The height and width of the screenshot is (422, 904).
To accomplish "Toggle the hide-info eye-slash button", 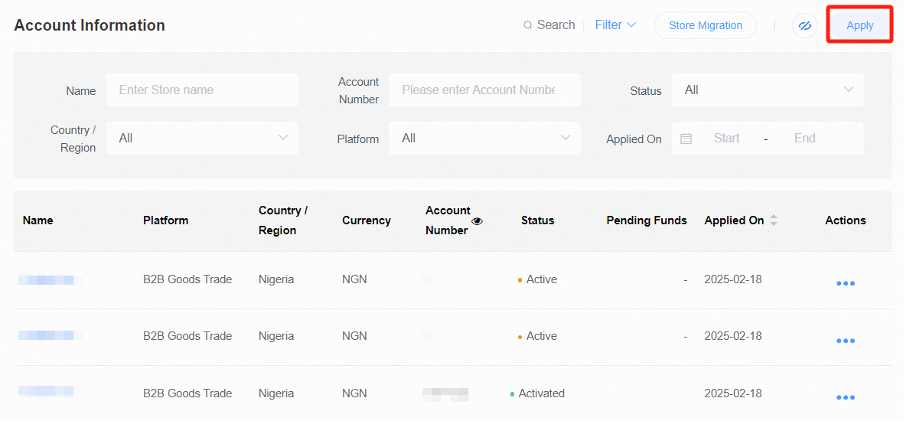I will (805, 25).
